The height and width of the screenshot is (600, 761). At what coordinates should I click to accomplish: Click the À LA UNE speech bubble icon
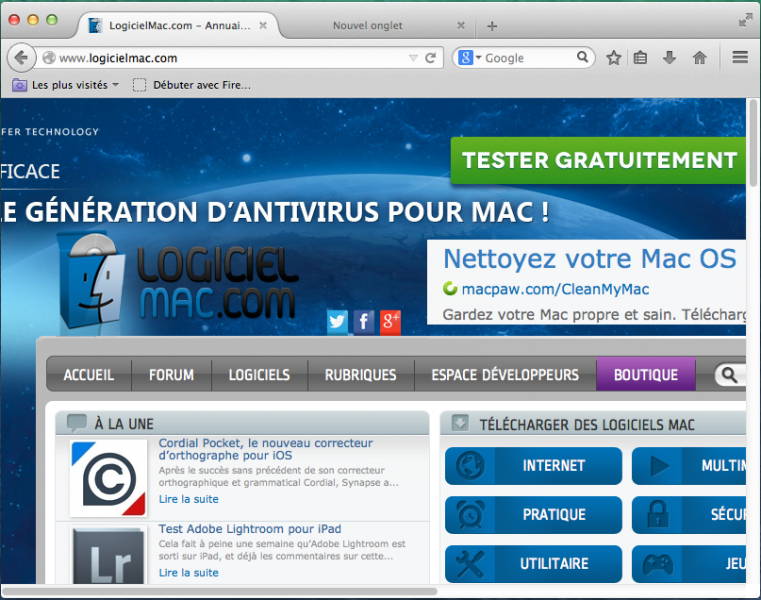point(77,423)
